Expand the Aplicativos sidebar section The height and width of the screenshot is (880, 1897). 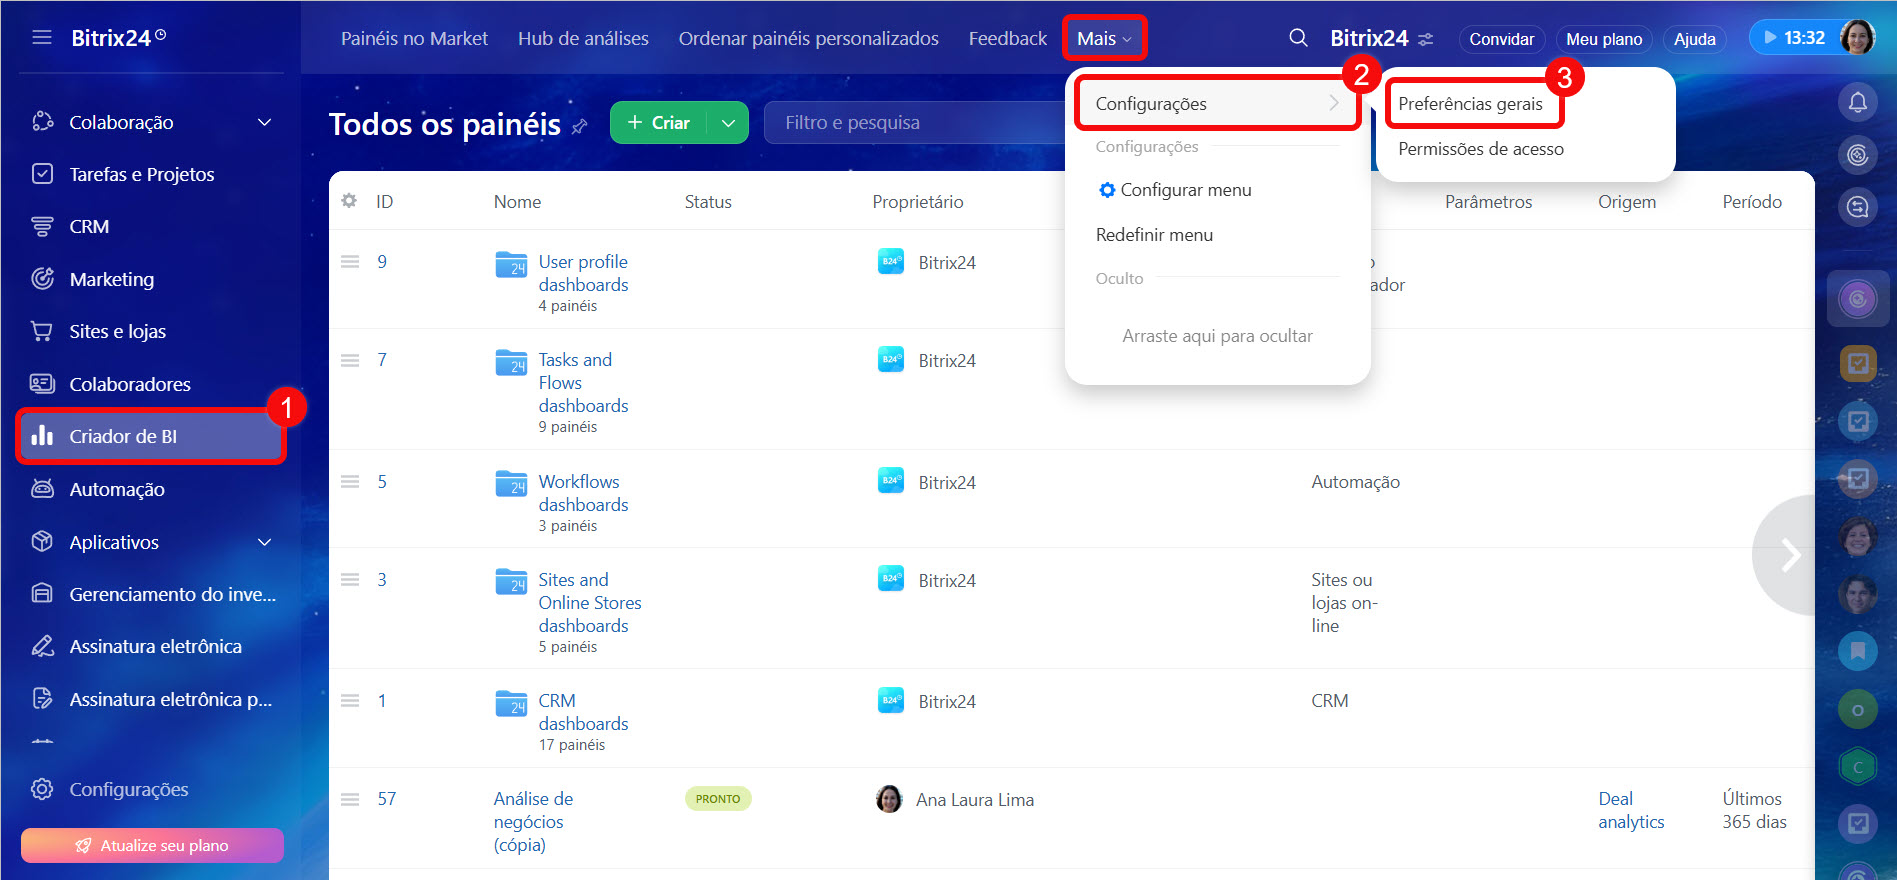point(264,542)
